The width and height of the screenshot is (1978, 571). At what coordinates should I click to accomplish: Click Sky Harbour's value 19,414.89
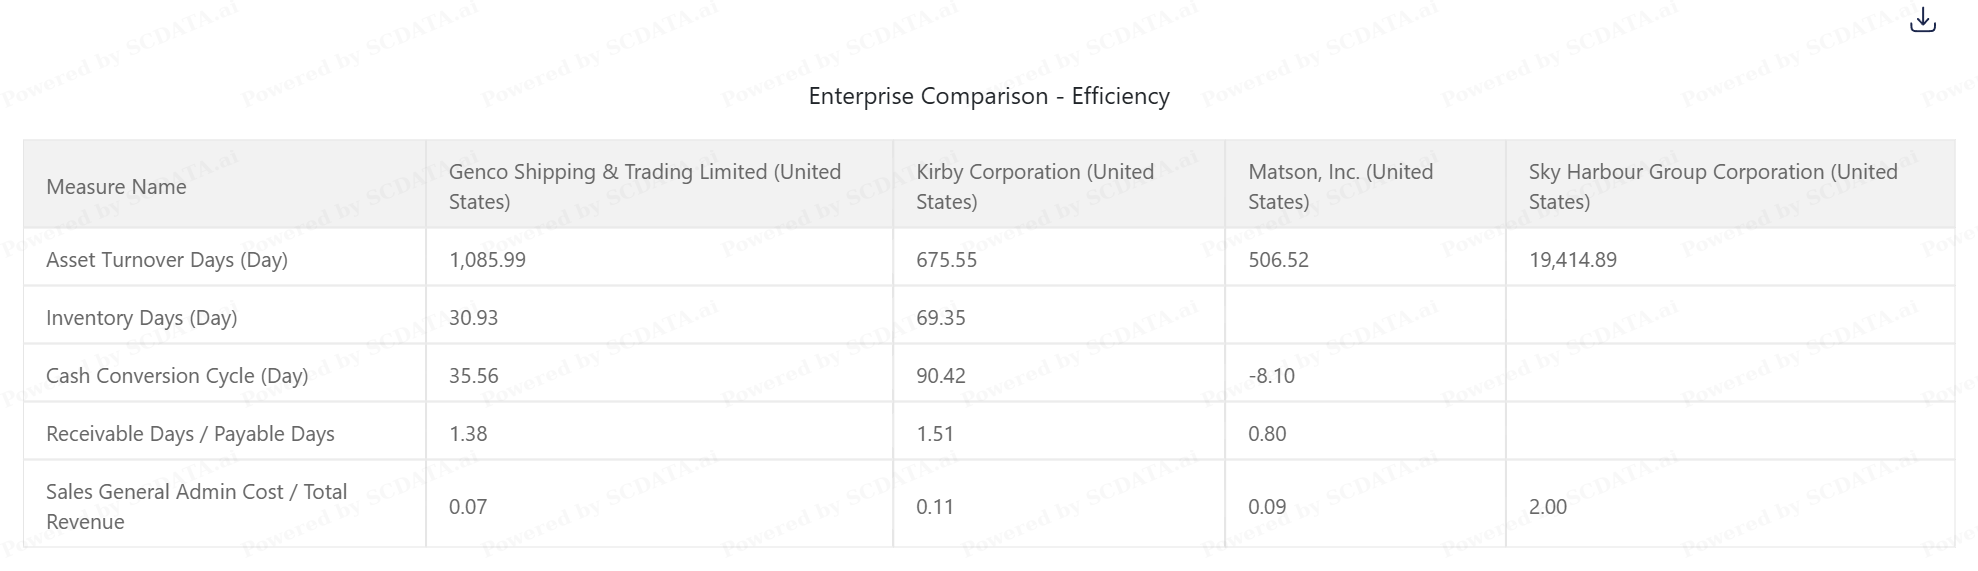click(1572, 260)
